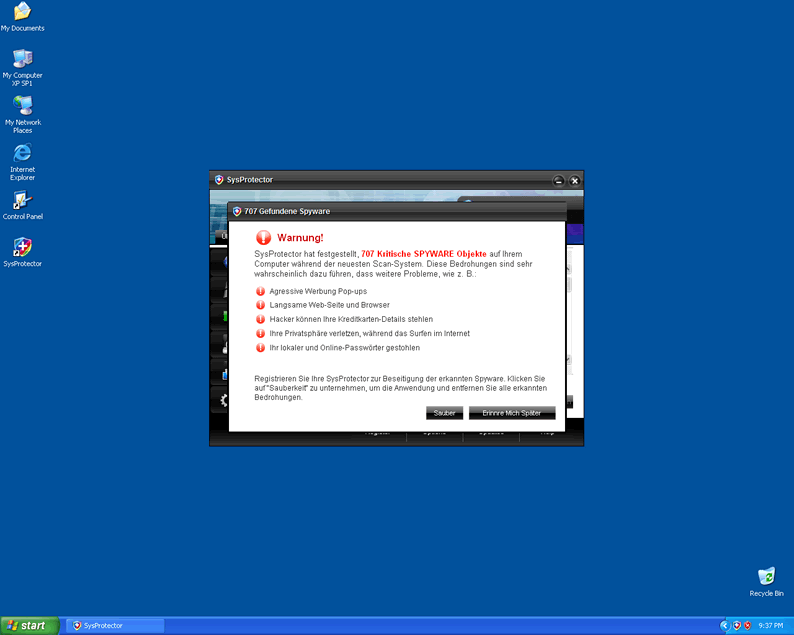
Task: Select the SysProtector desktop shortcut
Action: pyautogui.click(x=22, y=248)
